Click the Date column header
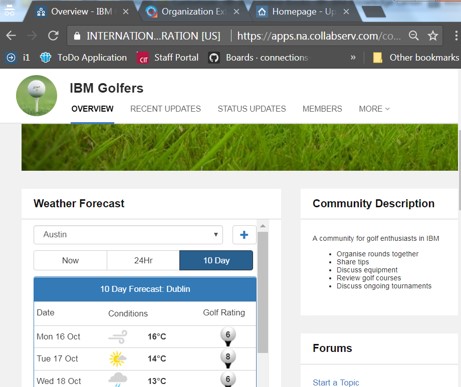This screenshot has width=461, height=387. (x=45, y=313)
